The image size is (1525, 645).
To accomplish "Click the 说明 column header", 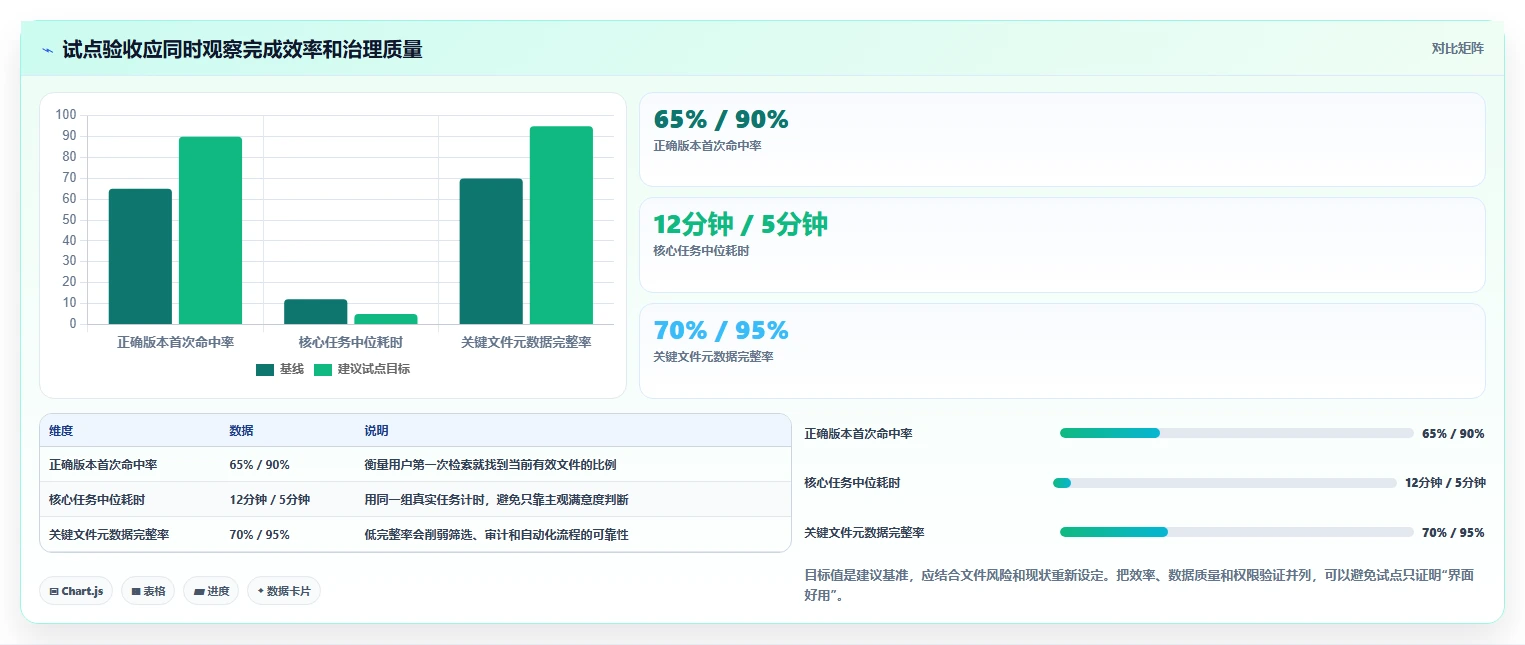I will (376, 431).
